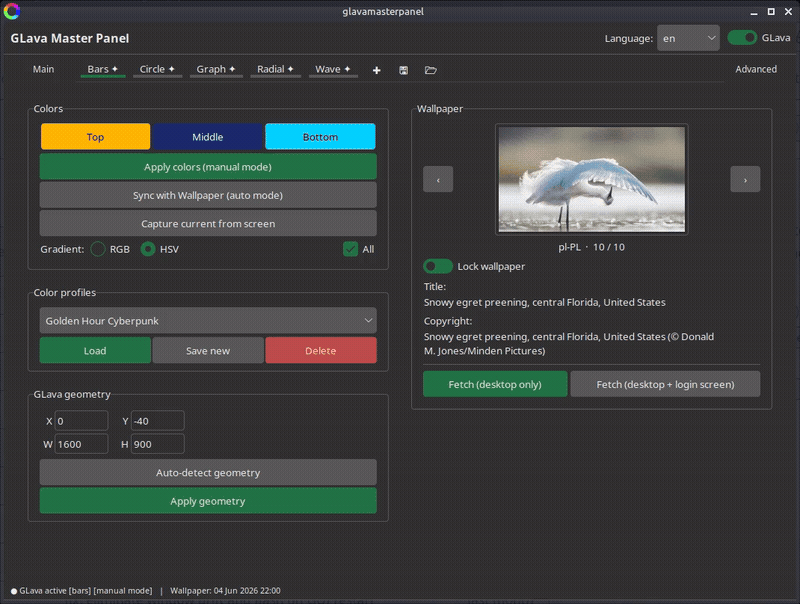Click the copyright text Donald M. Jones
The image size is (800, 604).
pos(568,344)
